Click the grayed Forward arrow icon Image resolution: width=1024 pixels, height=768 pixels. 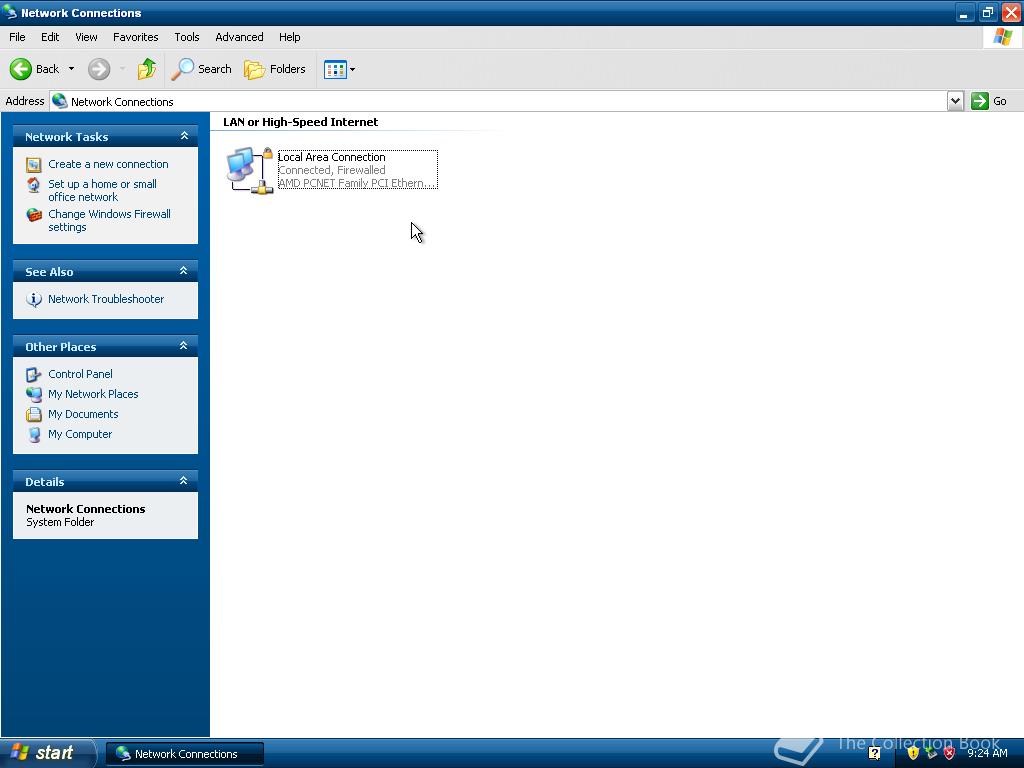99,69
